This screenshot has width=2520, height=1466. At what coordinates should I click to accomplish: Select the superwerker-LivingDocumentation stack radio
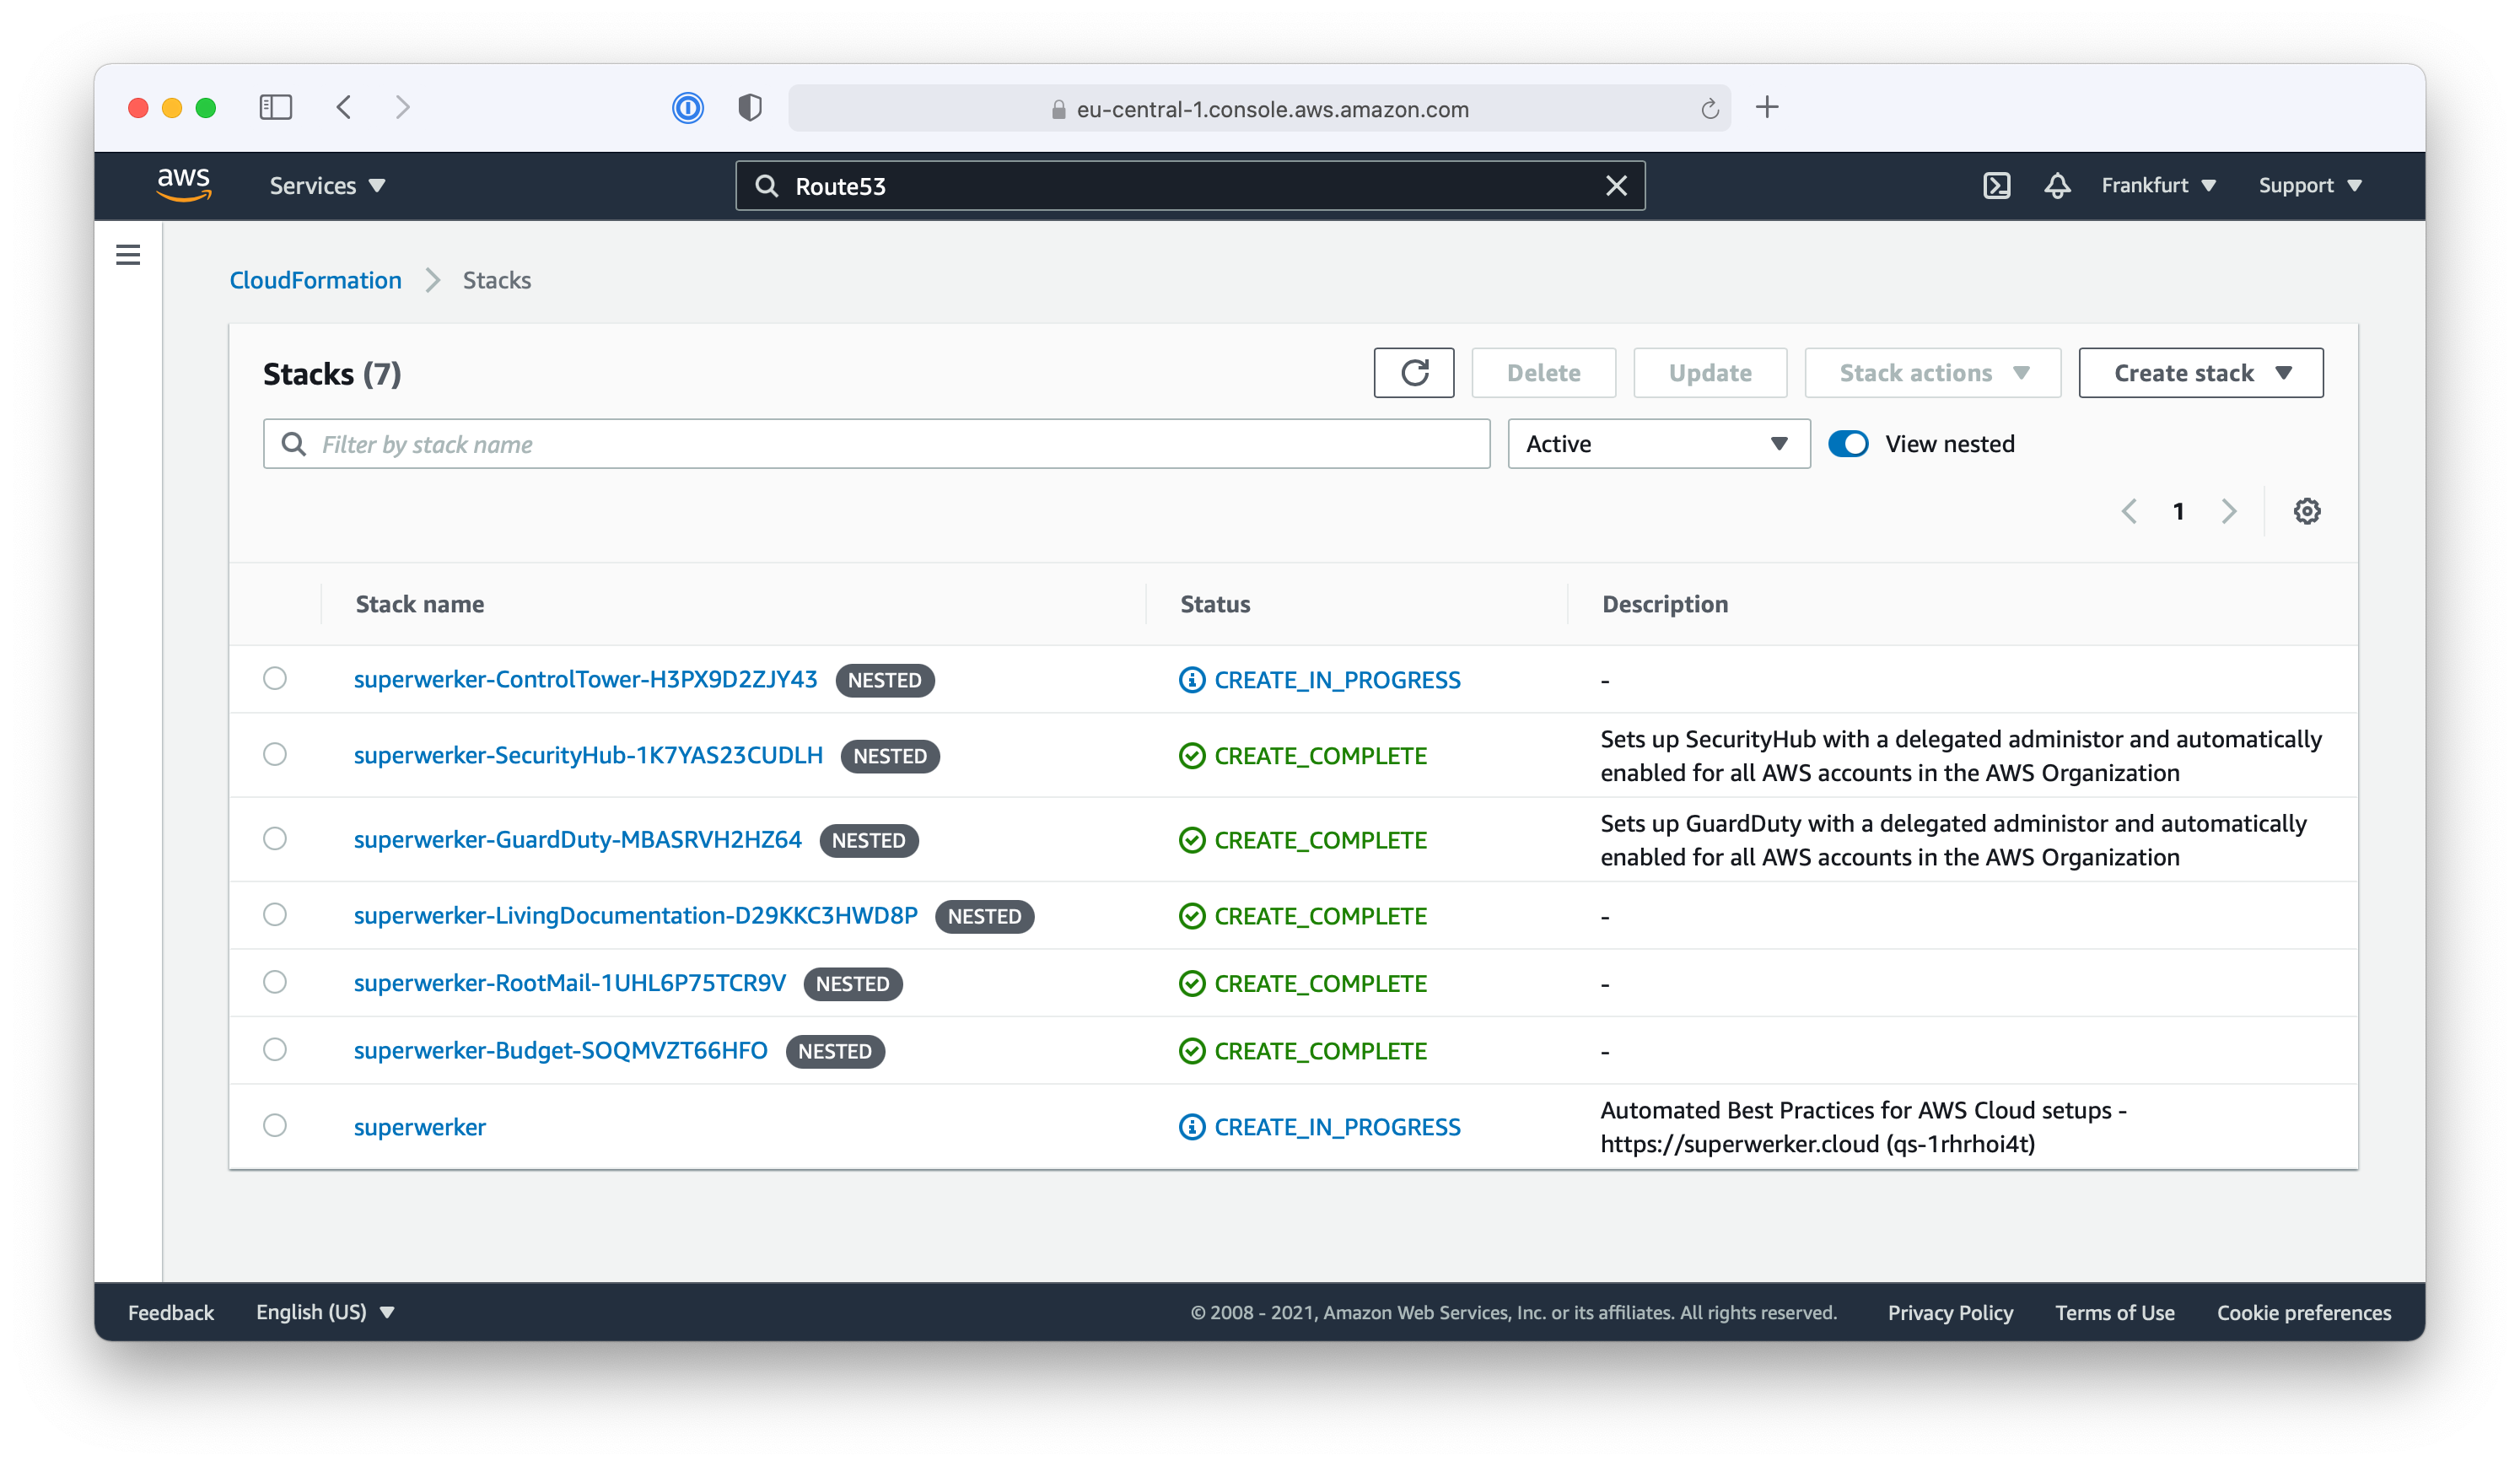point(275,915)
